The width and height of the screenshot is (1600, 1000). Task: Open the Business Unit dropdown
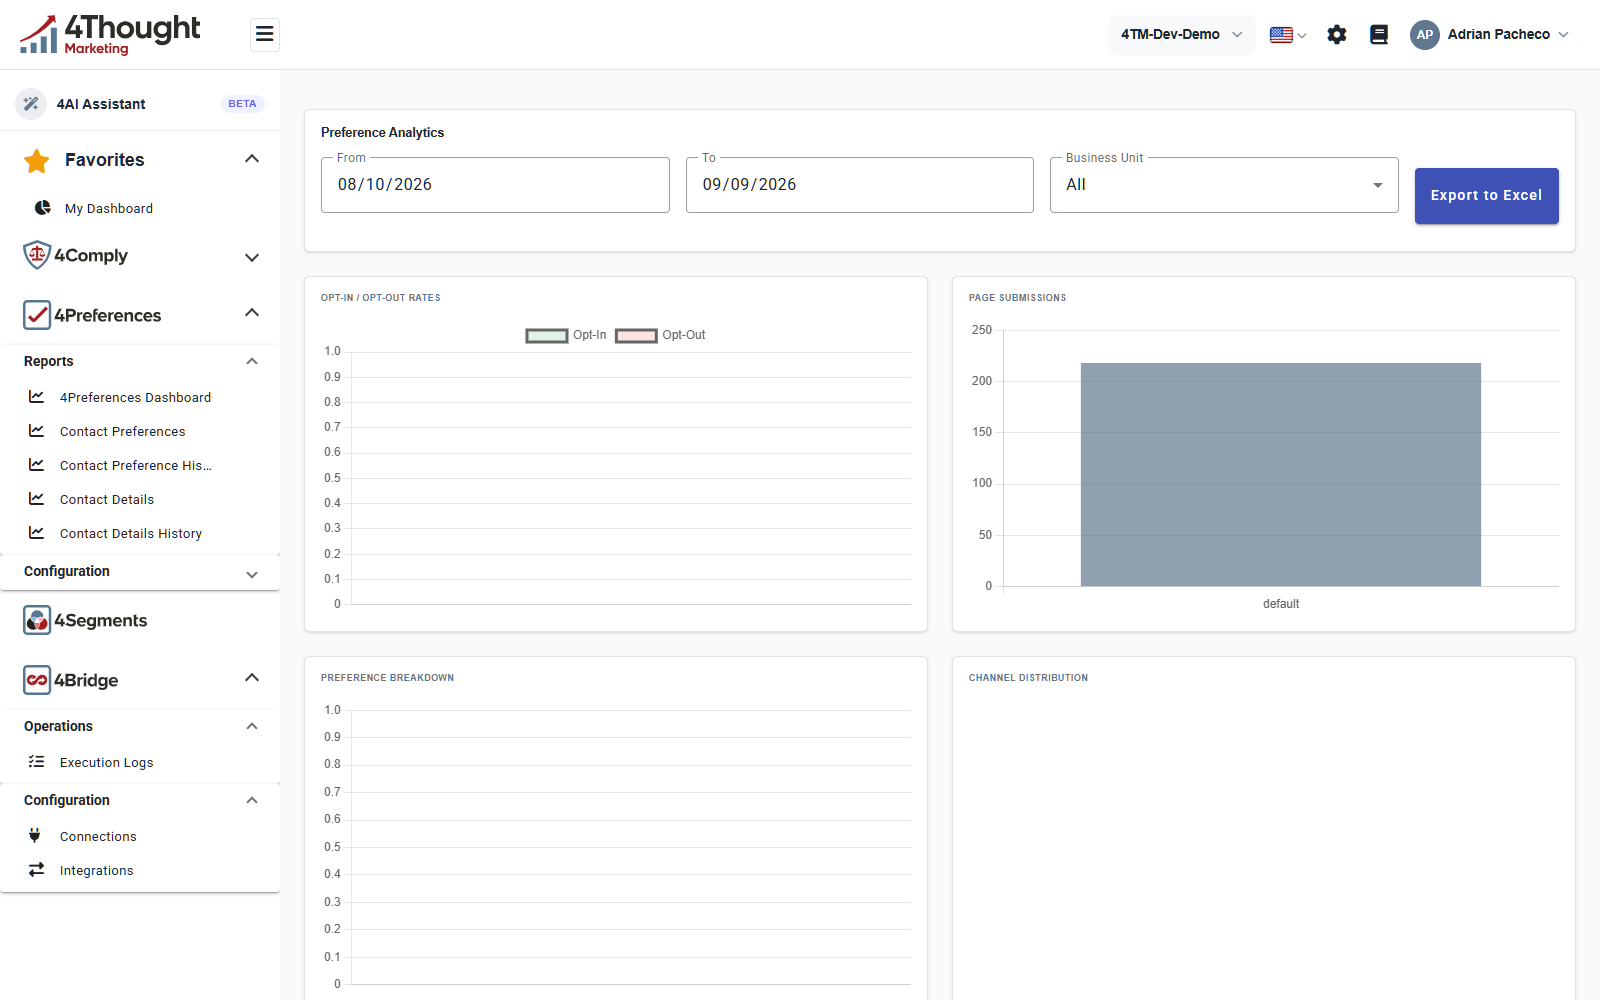[x=1224, y=185]
